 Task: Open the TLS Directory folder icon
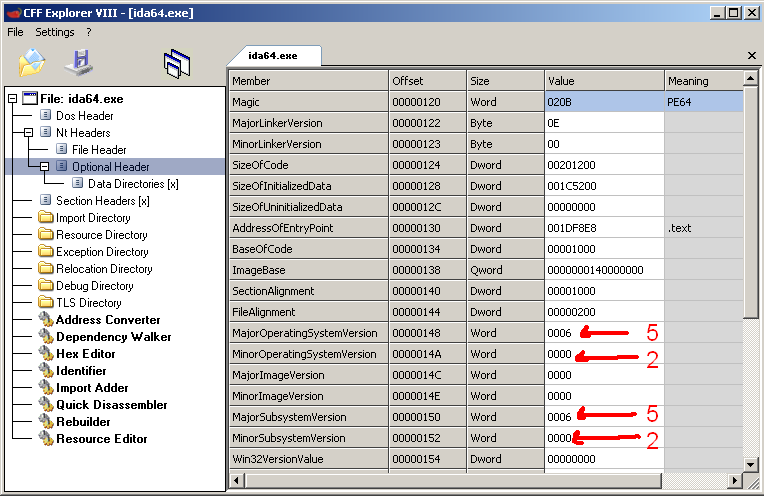(x=46, y=303)
